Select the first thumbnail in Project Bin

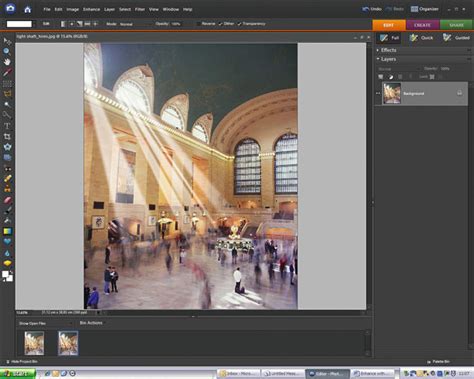[34, 343]
